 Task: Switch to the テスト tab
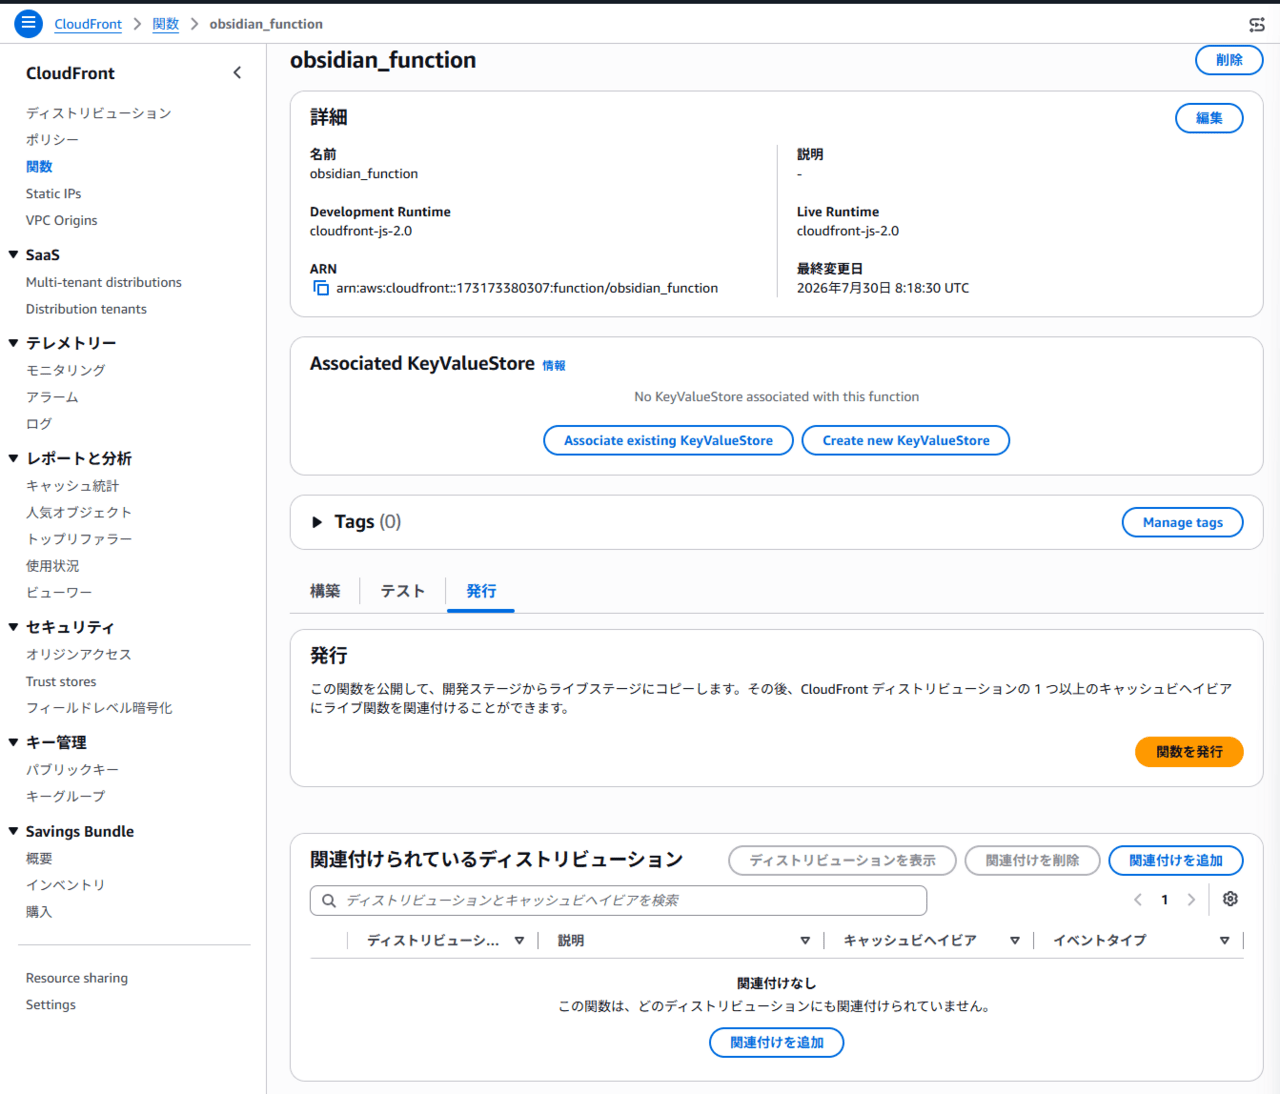(403, 591)
